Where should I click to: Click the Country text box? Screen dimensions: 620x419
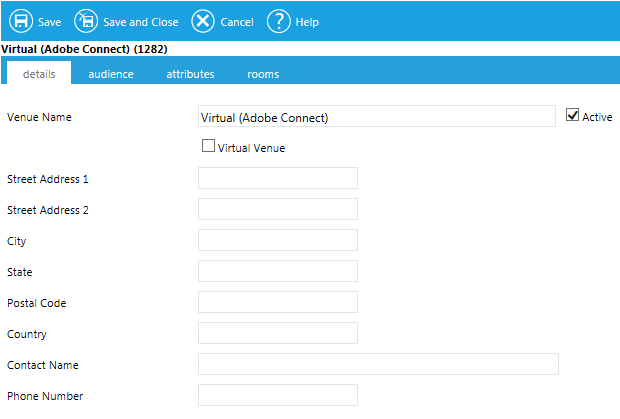(277, 333)
